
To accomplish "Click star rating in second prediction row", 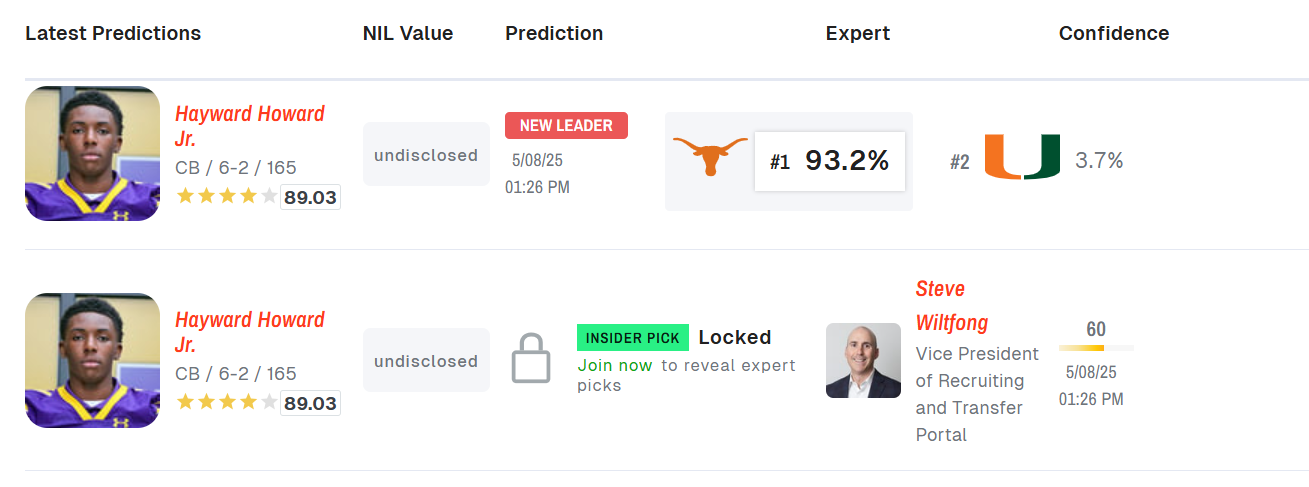I will point(227,402).
